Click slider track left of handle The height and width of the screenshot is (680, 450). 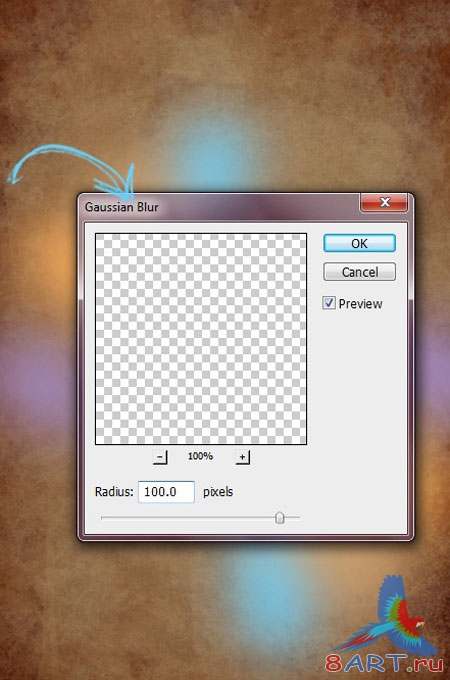188,518
